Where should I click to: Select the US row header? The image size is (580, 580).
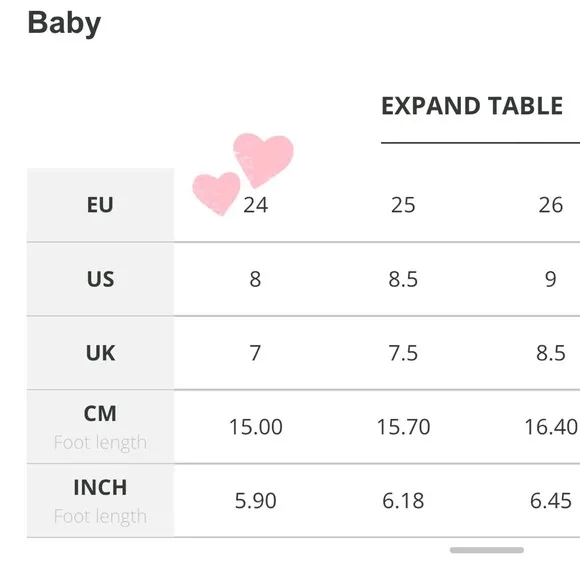tap(100, 279)
